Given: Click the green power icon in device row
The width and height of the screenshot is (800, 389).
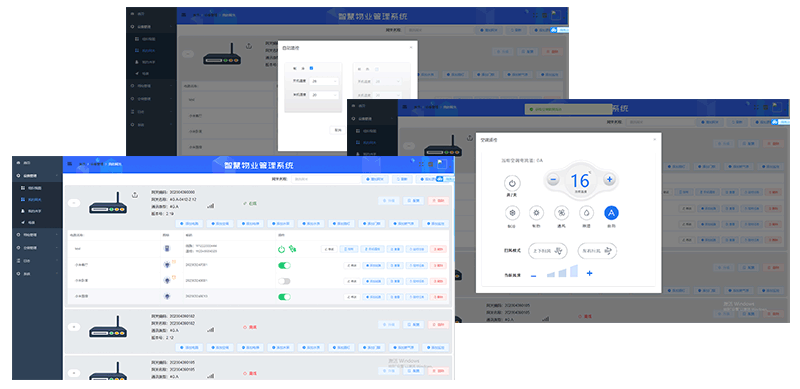Looking at the screenshot, I should click(x=281, y=249).
